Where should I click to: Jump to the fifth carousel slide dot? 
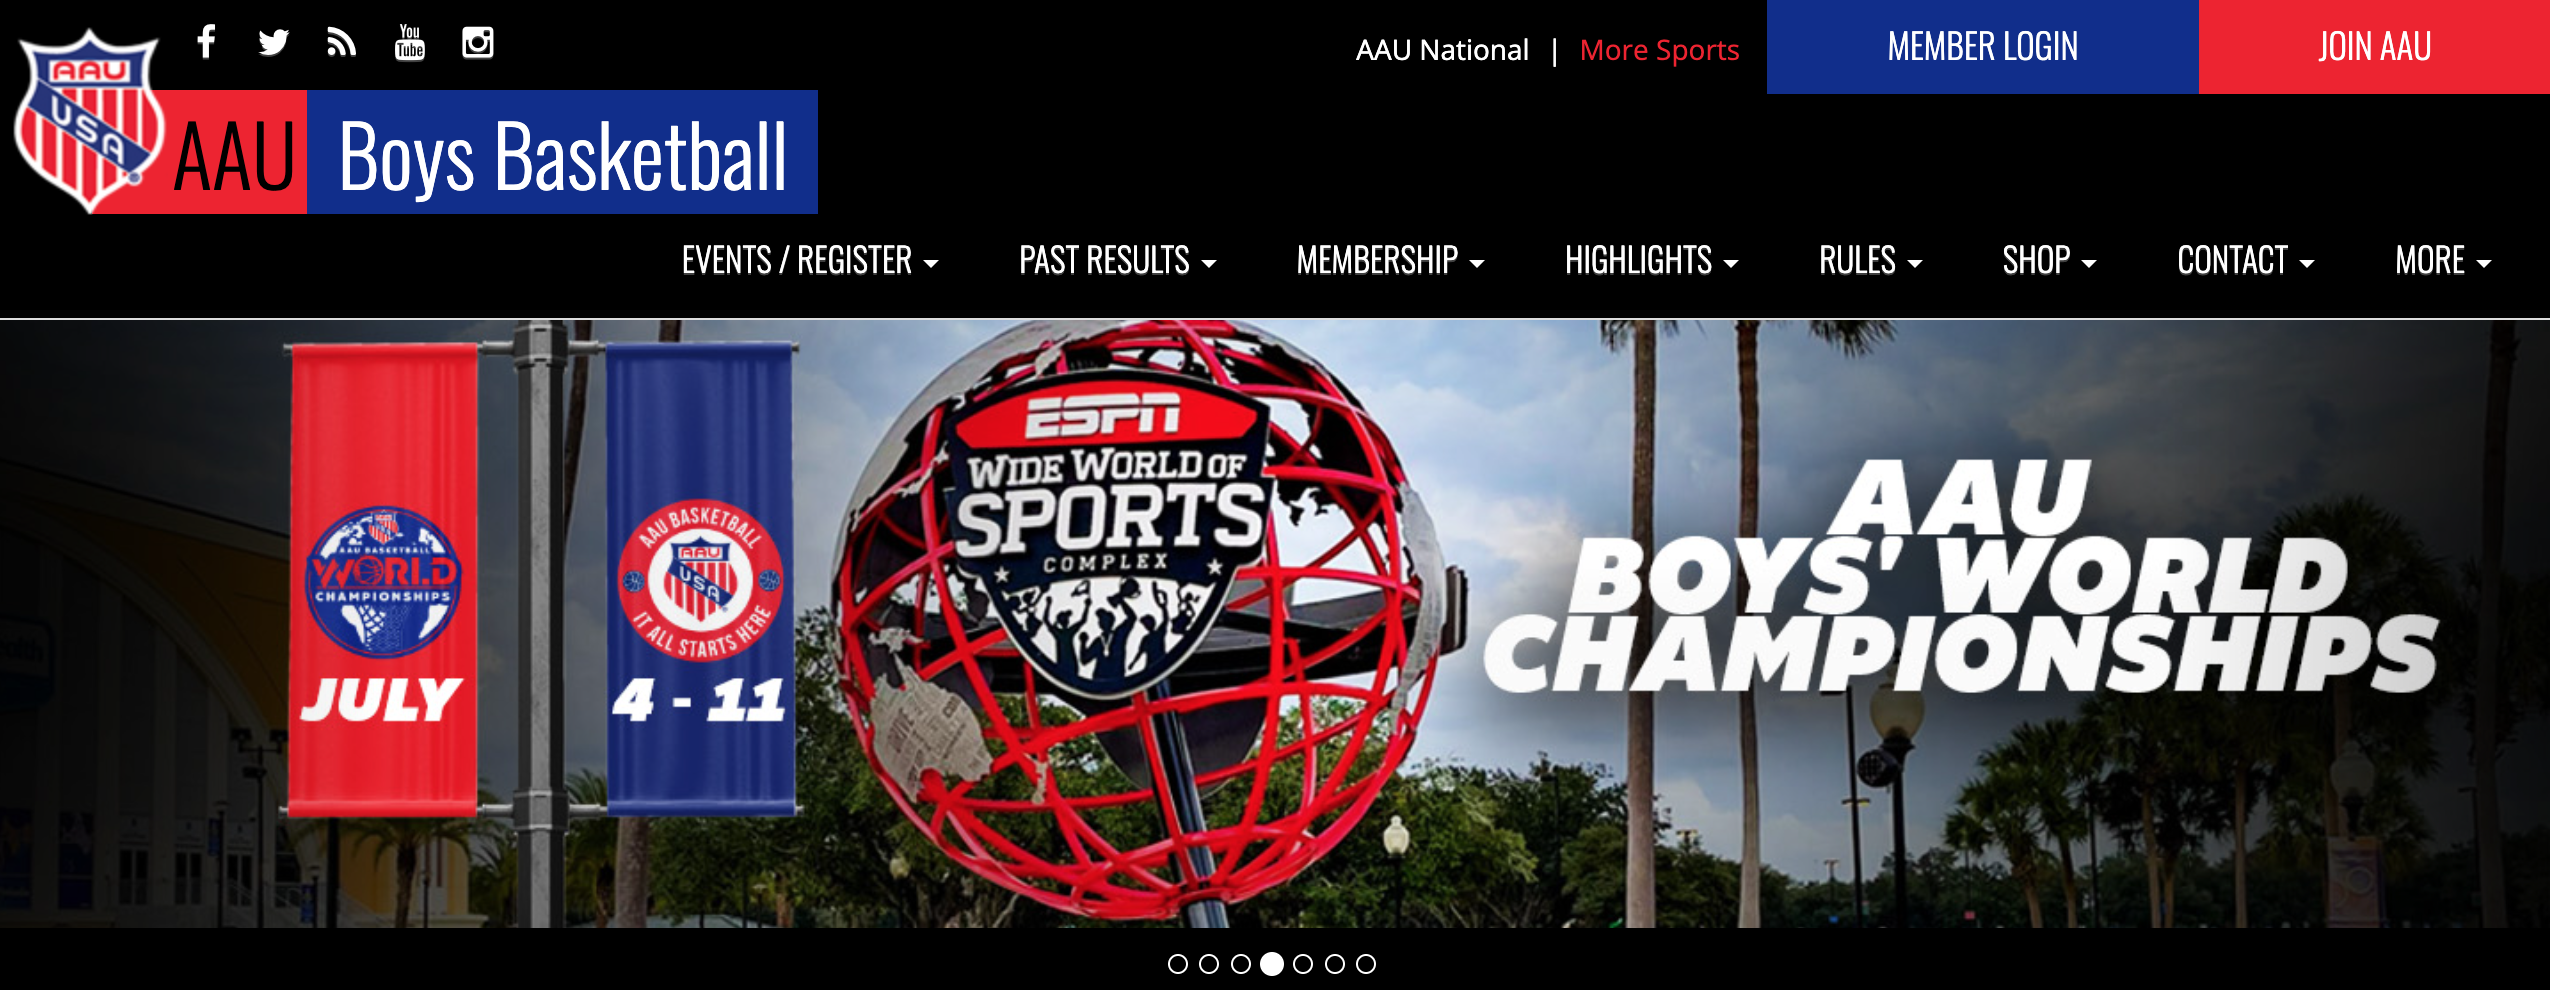(x=1303, y=964)
